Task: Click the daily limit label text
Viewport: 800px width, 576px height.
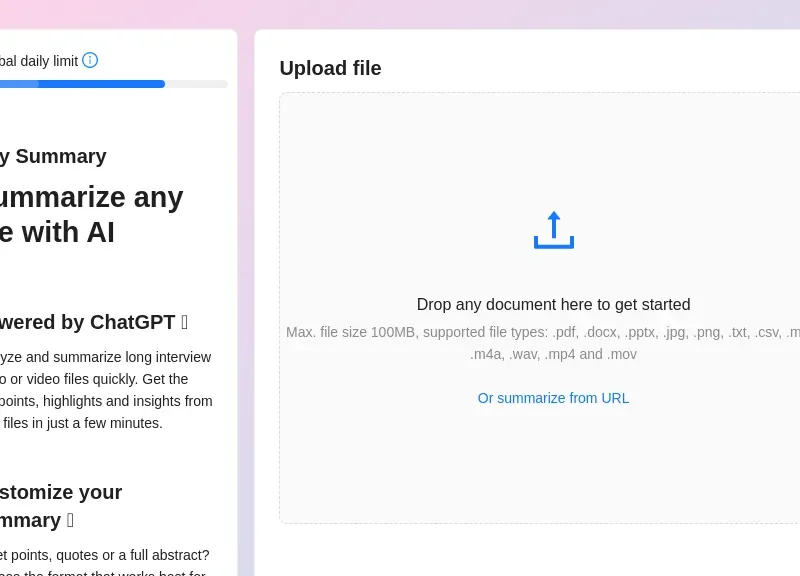Action: click(38, 61)
